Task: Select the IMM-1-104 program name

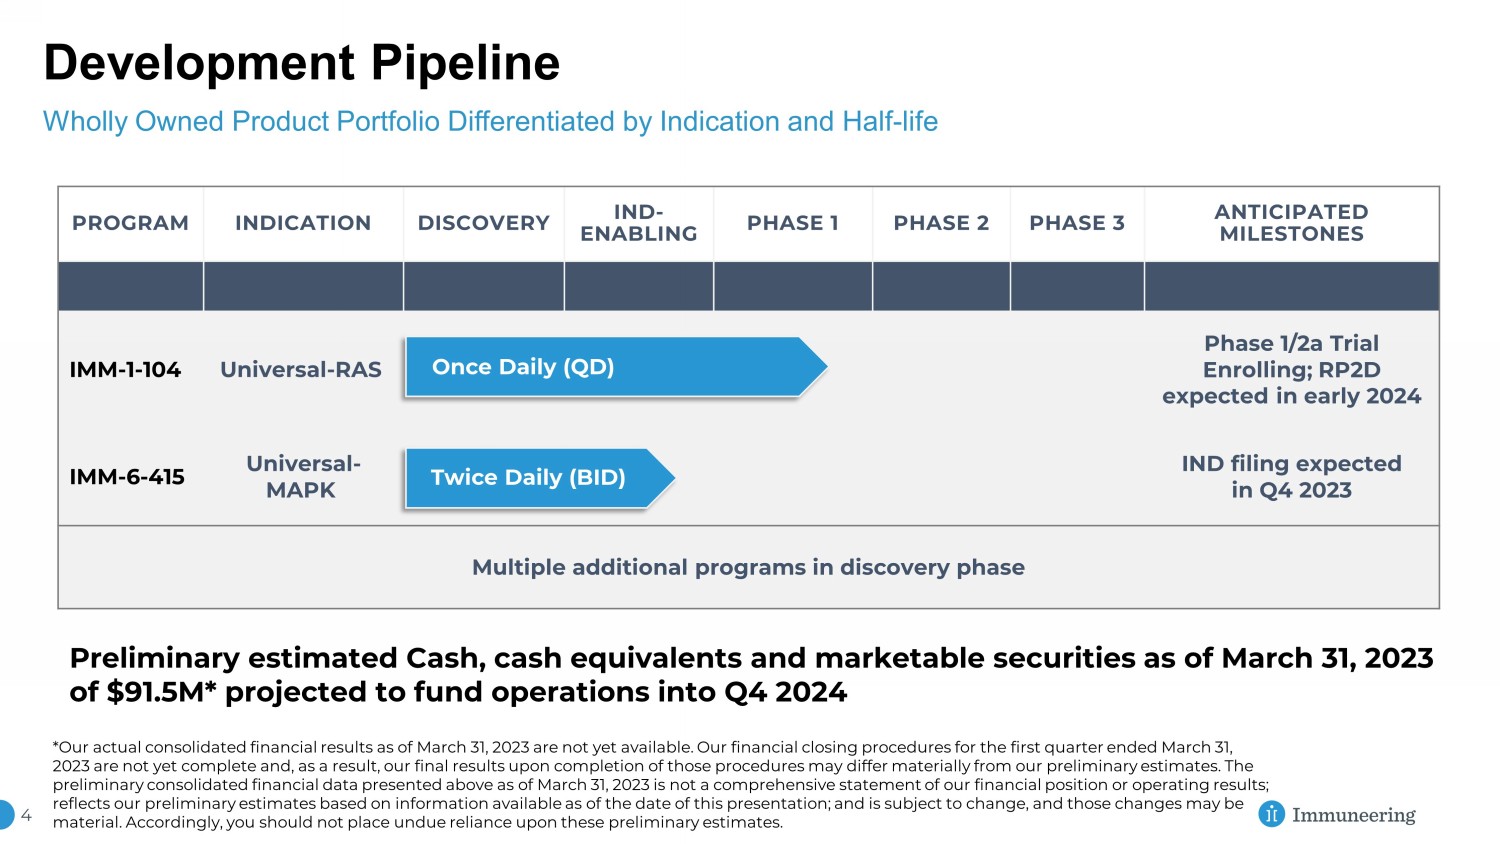Action: tap(125, 370)
